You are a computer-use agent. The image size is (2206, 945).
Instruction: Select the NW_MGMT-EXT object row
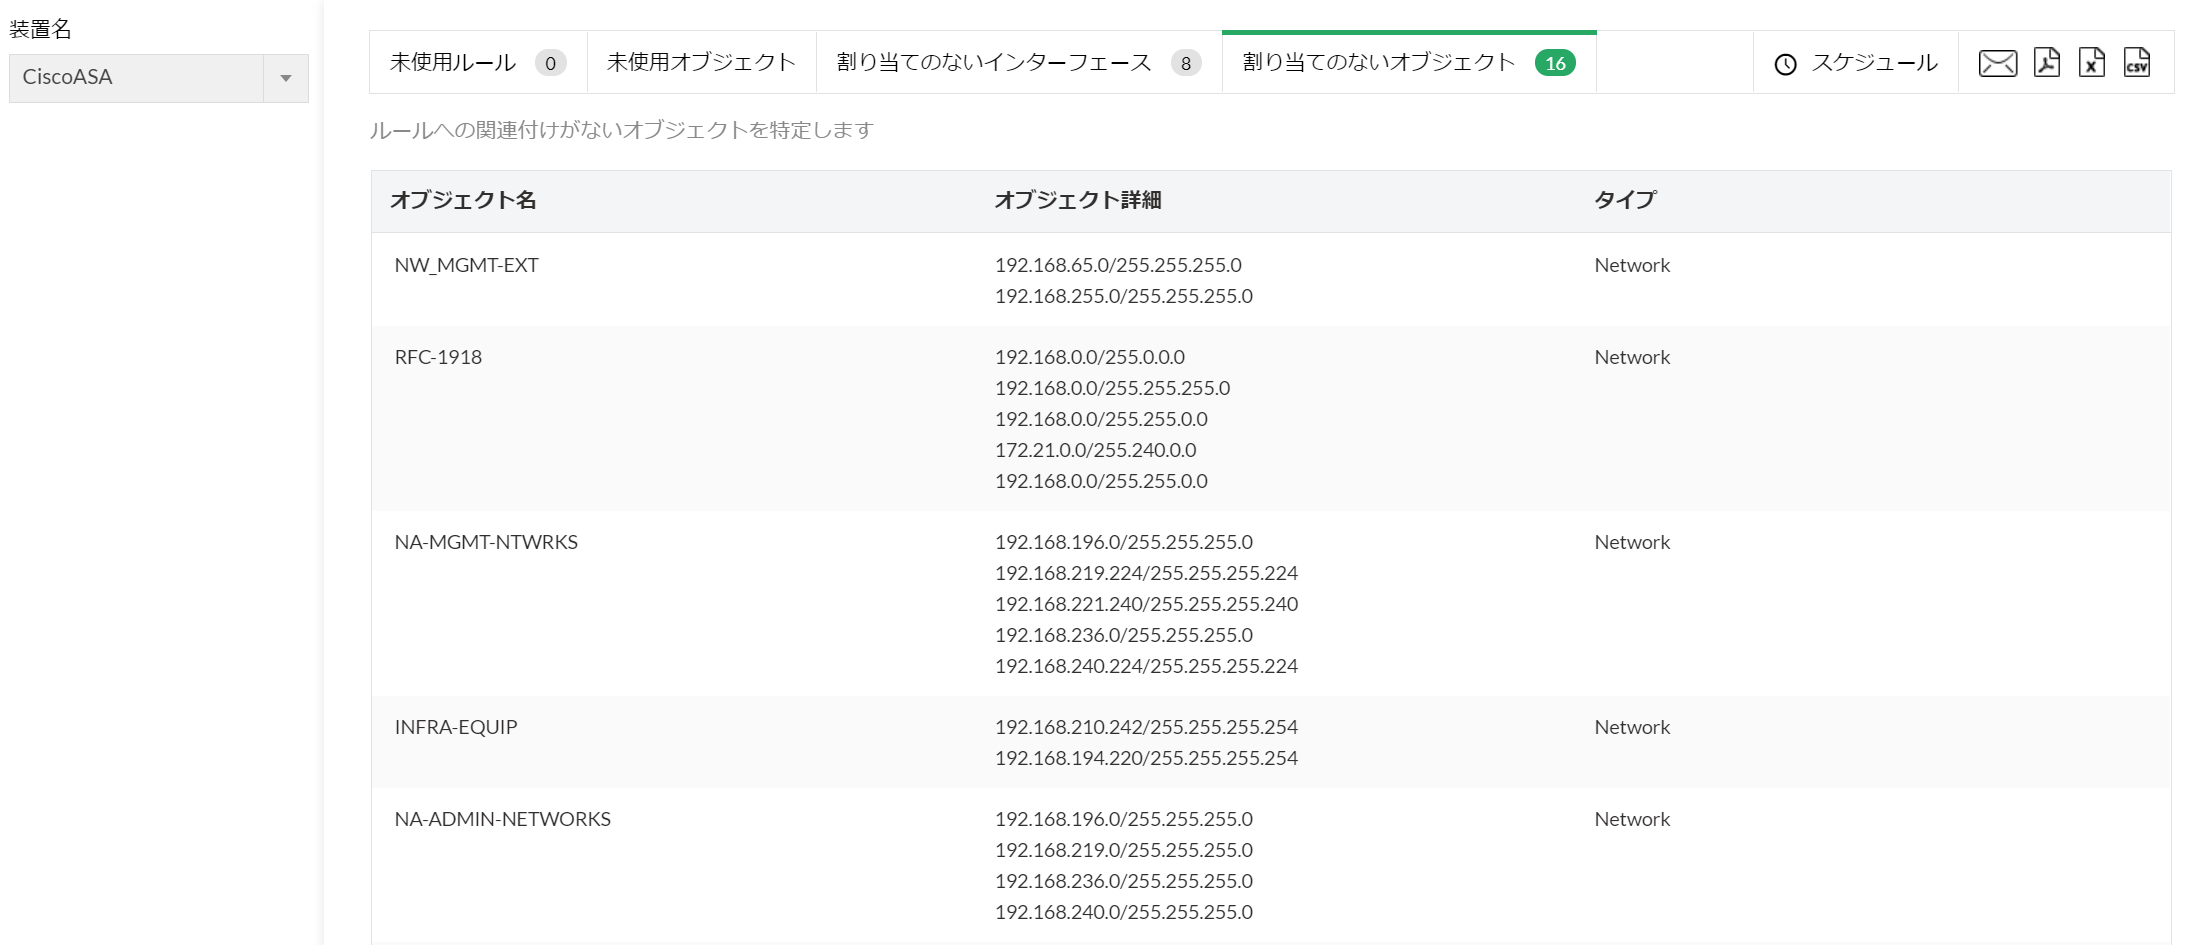[466, 265]
